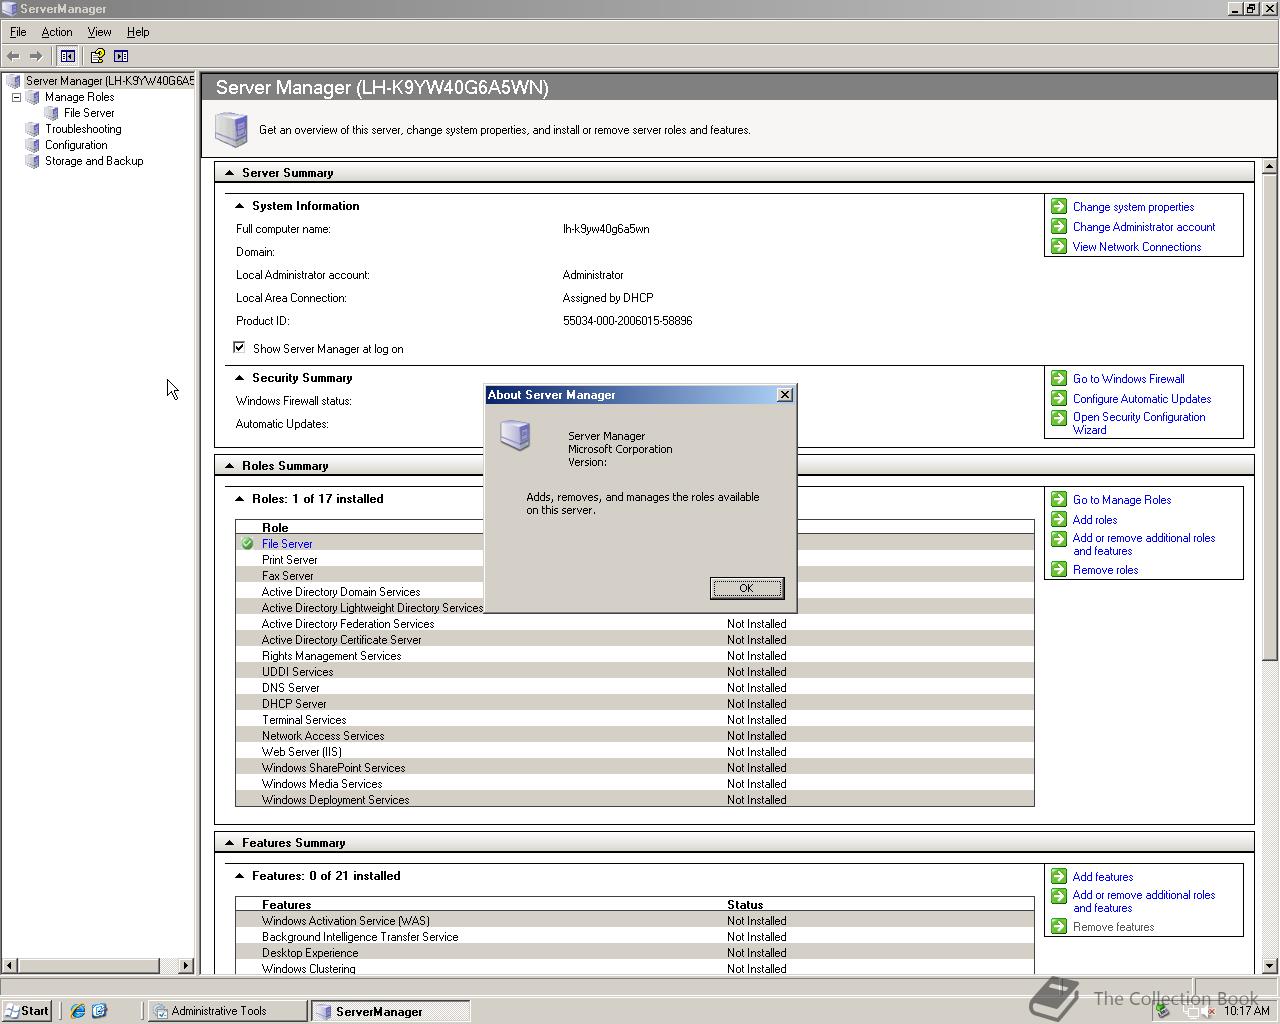Screen dimensions: 1280x1024
Task: Click the server icon next to Configuration node
Action: (32, 145)
